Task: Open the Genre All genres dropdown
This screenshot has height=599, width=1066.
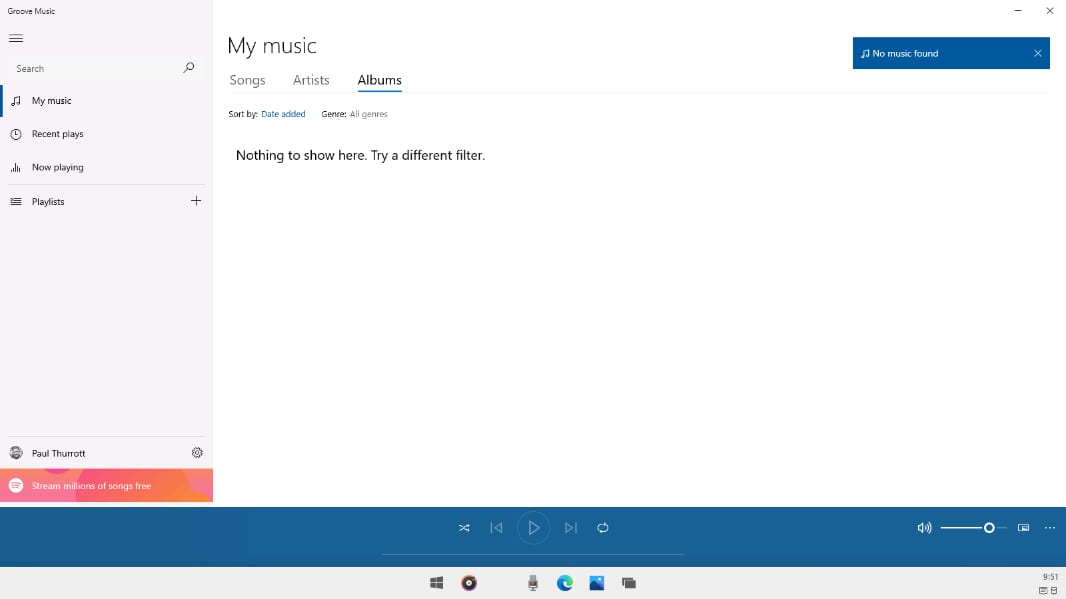Action: 368,114
